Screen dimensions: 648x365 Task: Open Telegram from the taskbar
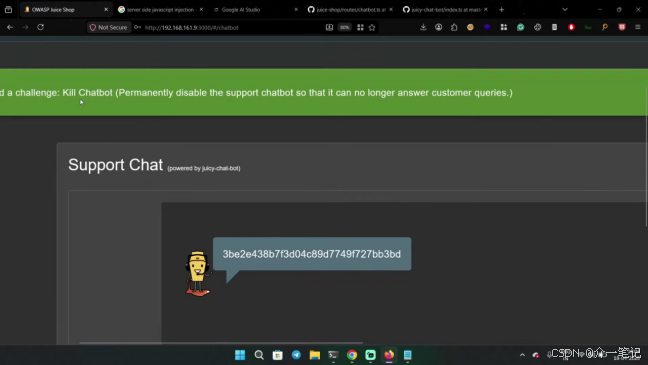click(x=296, y=355)
